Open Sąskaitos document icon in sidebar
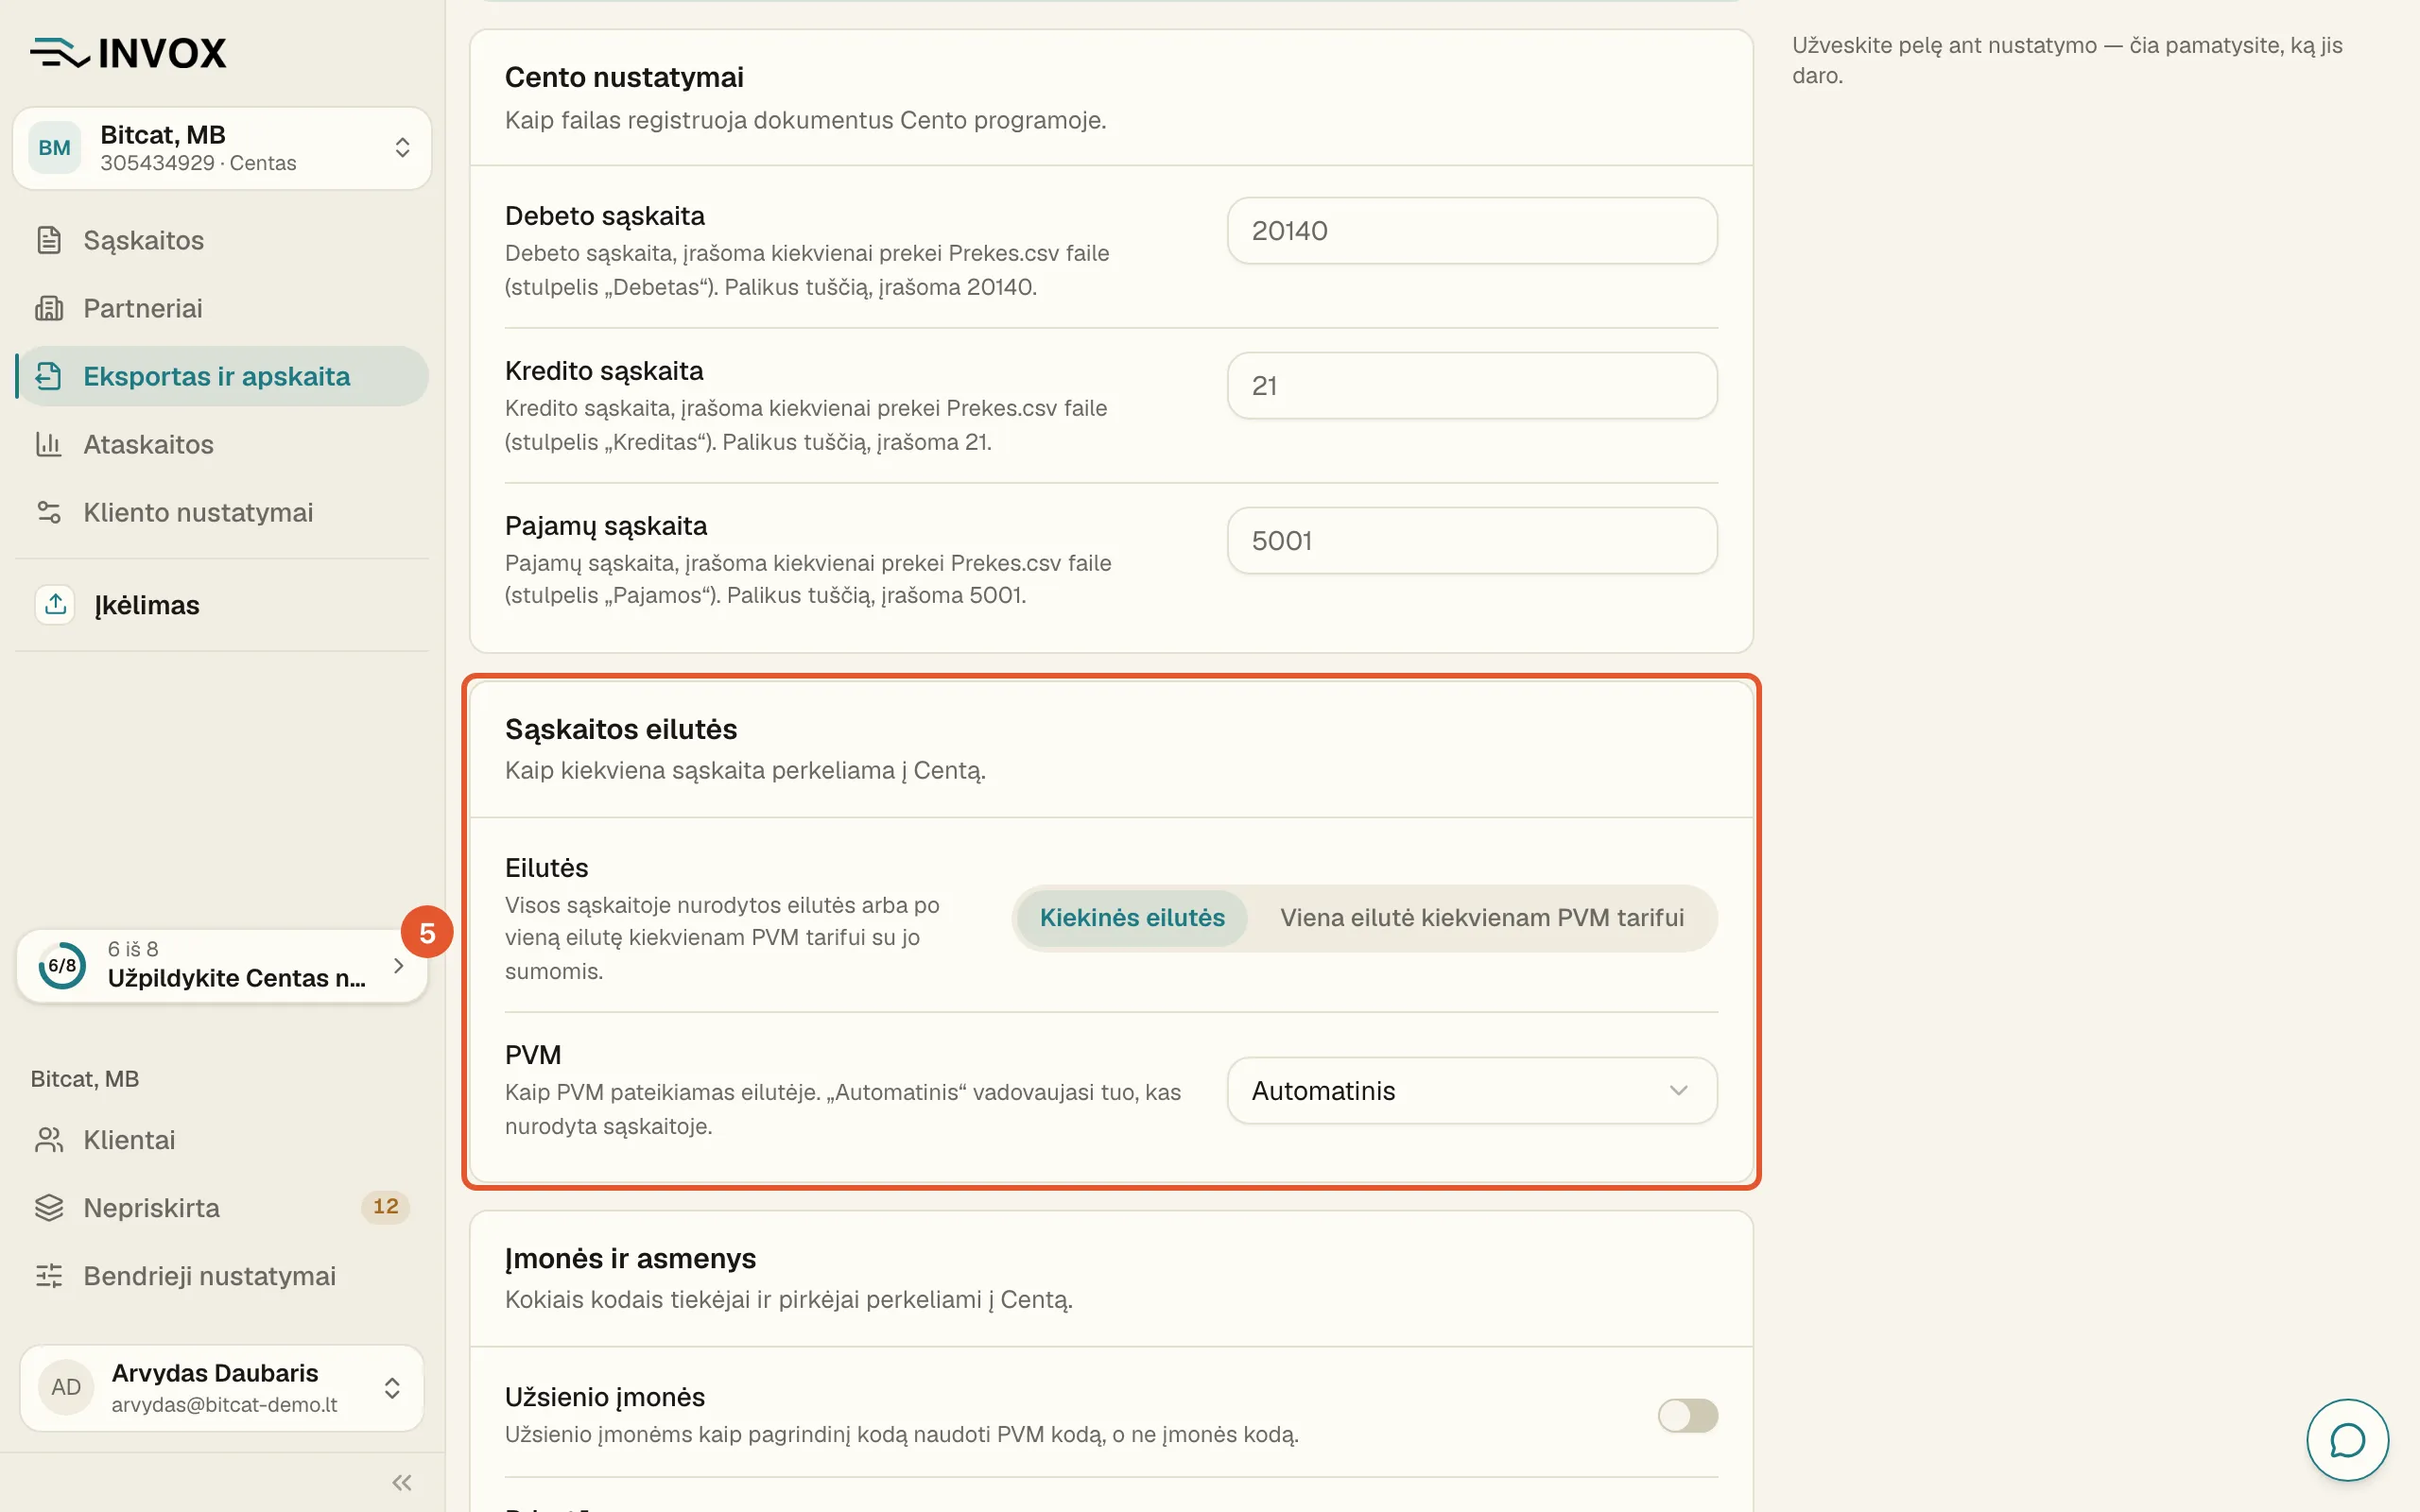The image size is (2420, 1512). coord(49,240)
